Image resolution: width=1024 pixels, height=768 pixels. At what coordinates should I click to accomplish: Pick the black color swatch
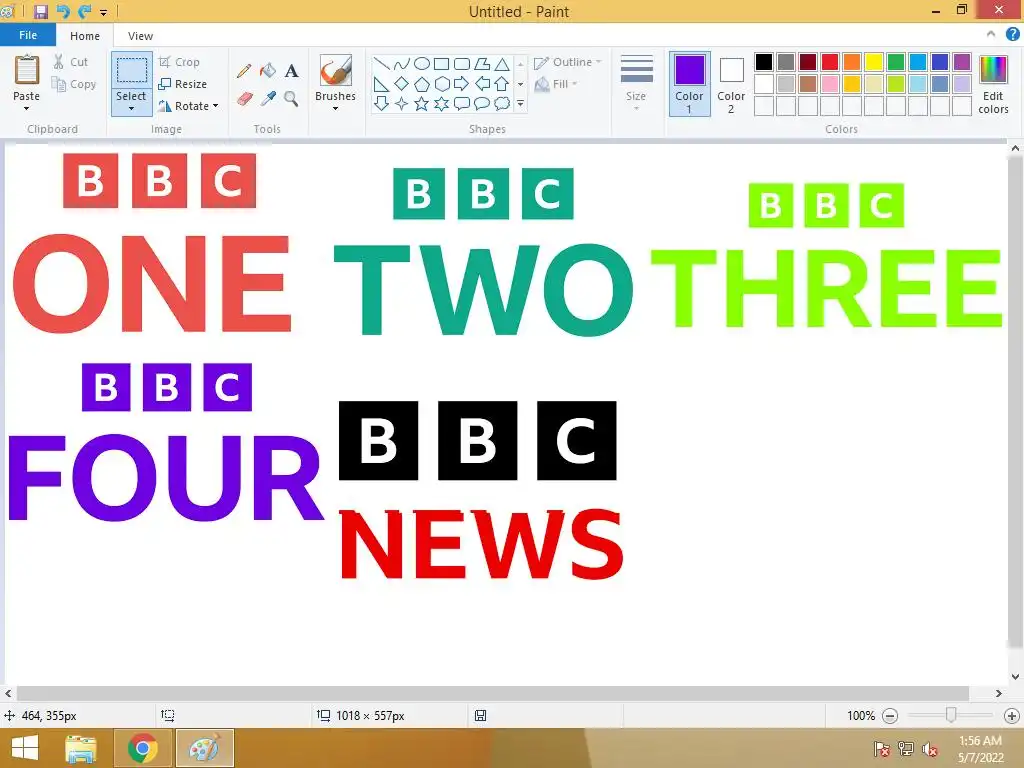(x=764, y=62)
